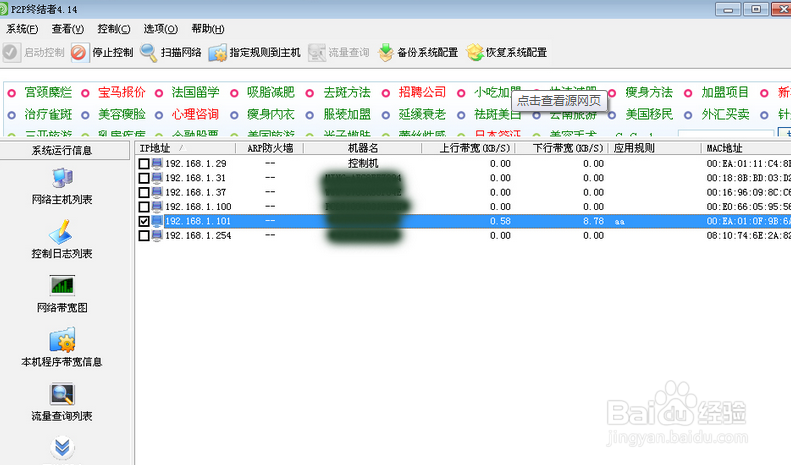The width and height of the screenshot is (791, 465).
Task: Click the 停止控制 stop icon
Action: click(79, 52)
